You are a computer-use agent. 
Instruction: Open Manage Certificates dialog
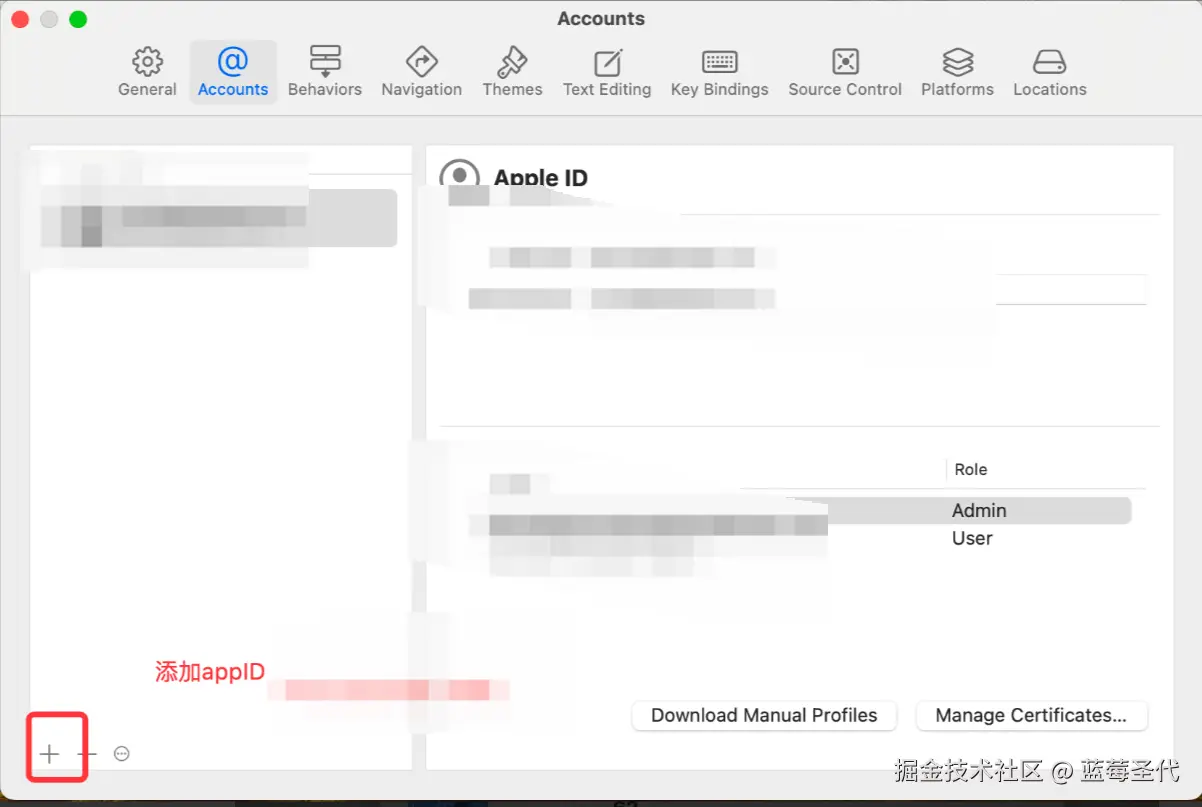pyautogui.click(x=1031, y=716)
